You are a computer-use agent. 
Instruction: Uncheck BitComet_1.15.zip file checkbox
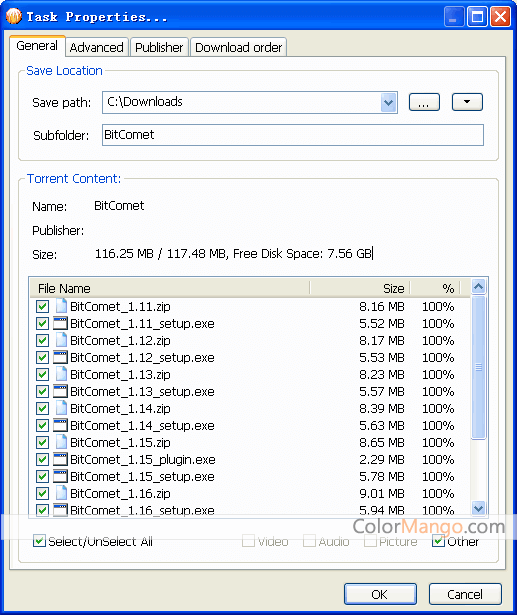point(42,442)
